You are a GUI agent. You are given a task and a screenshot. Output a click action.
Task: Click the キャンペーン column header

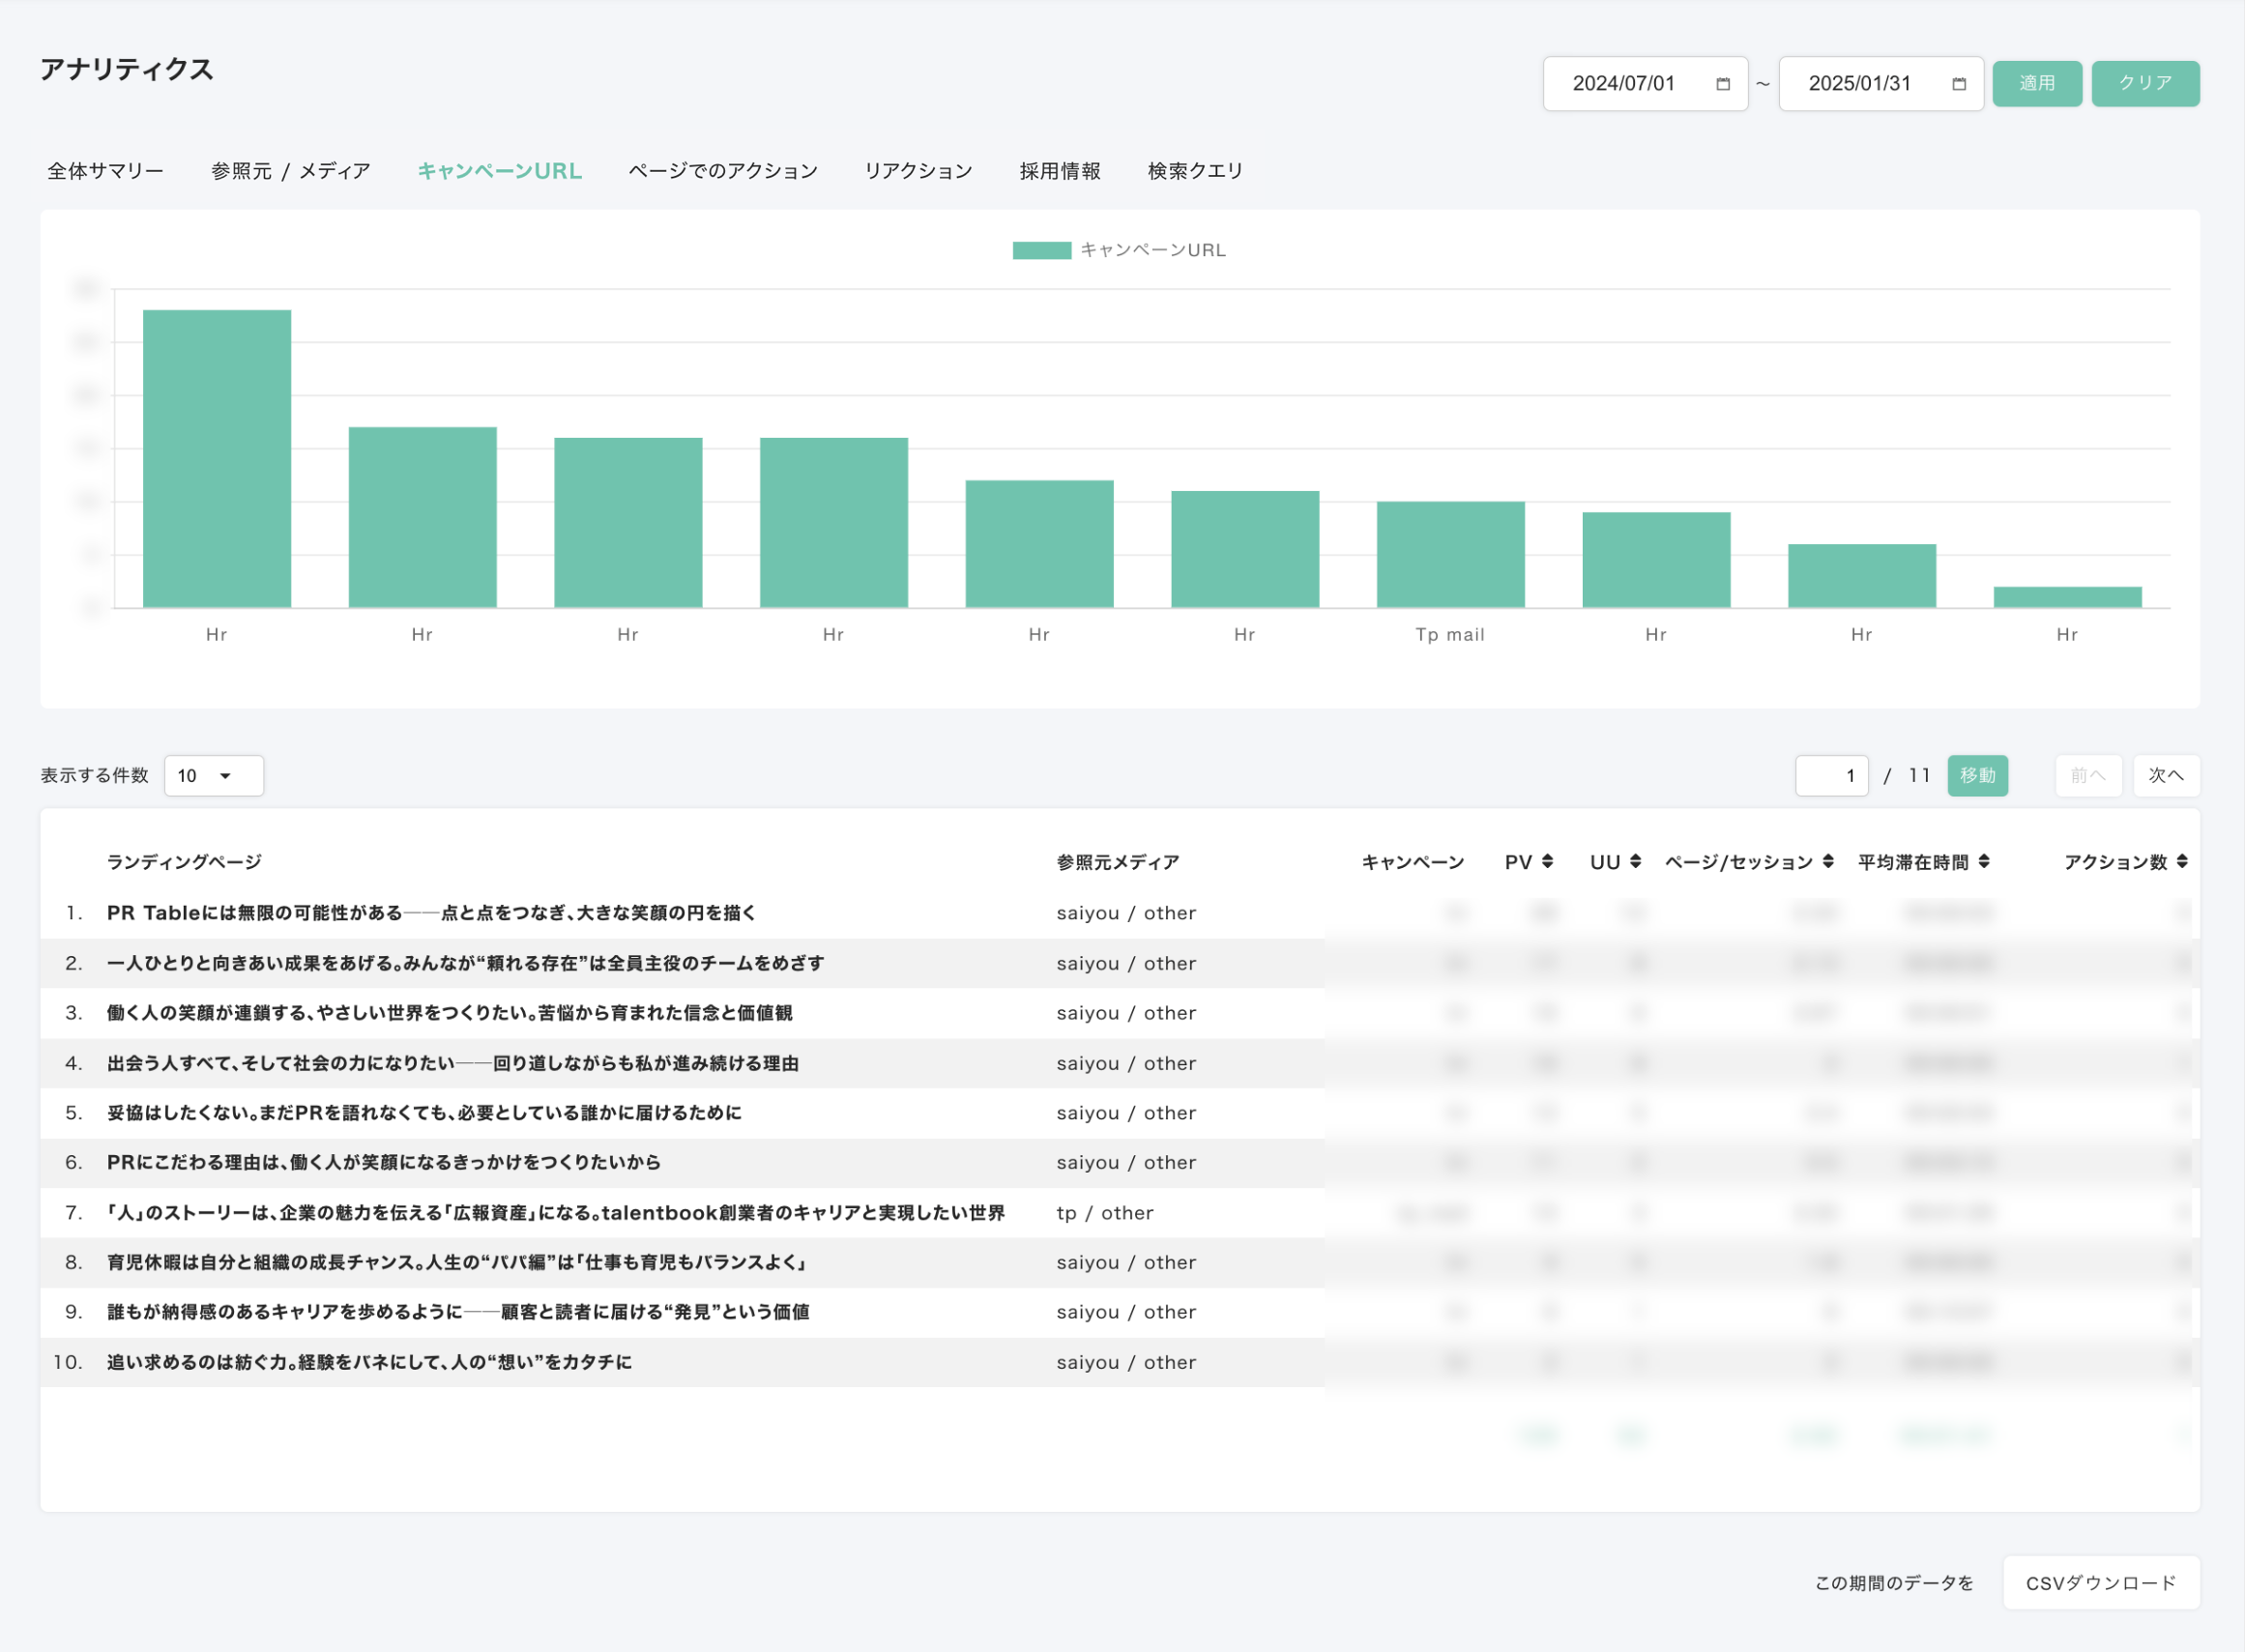pyautogui.click(x=1412, y=862)
